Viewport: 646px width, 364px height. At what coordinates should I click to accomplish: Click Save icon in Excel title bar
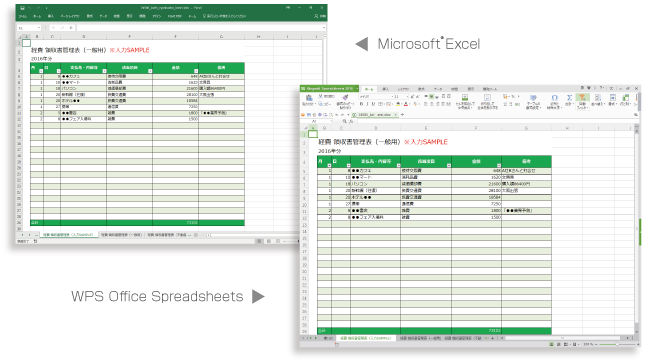coord(22,8)
